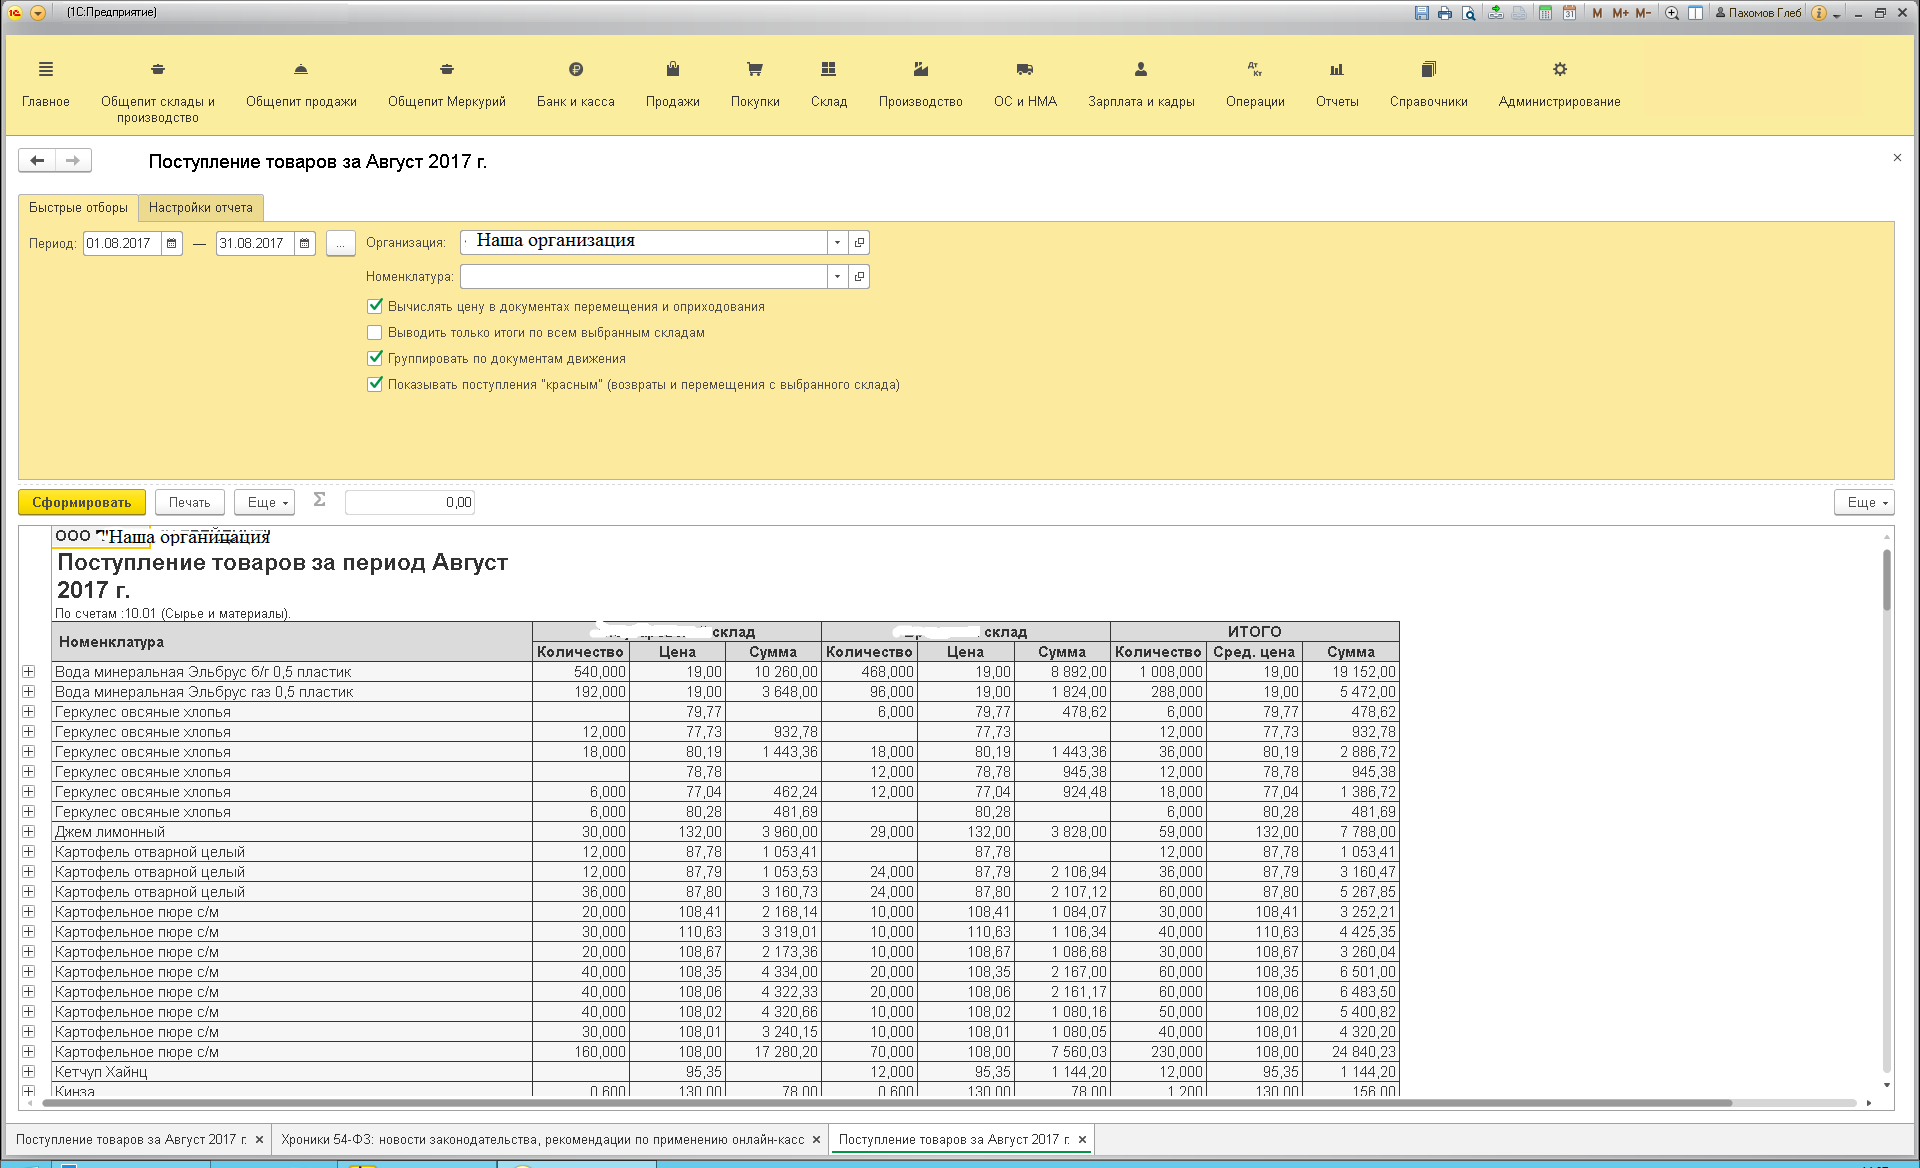
Task: Open the calculator icon in title bar
Action: click(x=1545, y=13)
